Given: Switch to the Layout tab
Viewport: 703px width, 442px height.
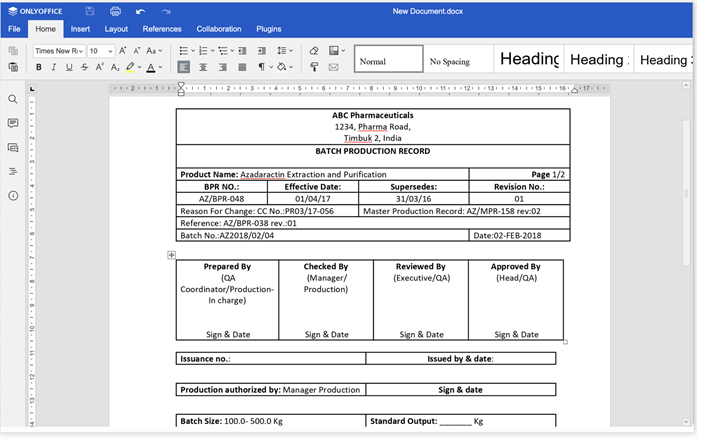Looking at the screenshot, I should [116, 29].
